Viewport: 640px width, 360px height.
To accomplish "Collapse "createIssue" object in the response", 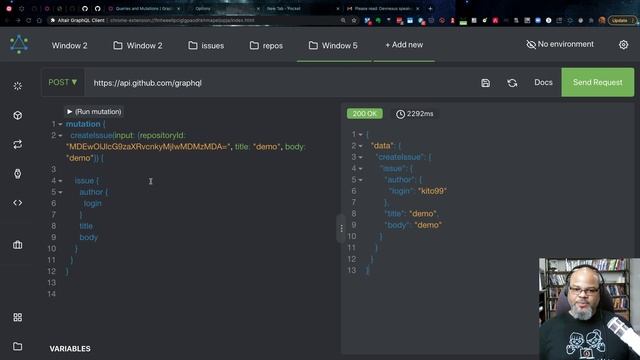I will point(360,157).
